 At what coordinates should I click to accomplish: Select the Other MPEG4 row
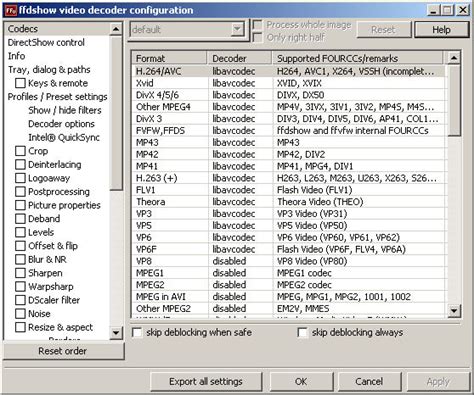[288, 107]
